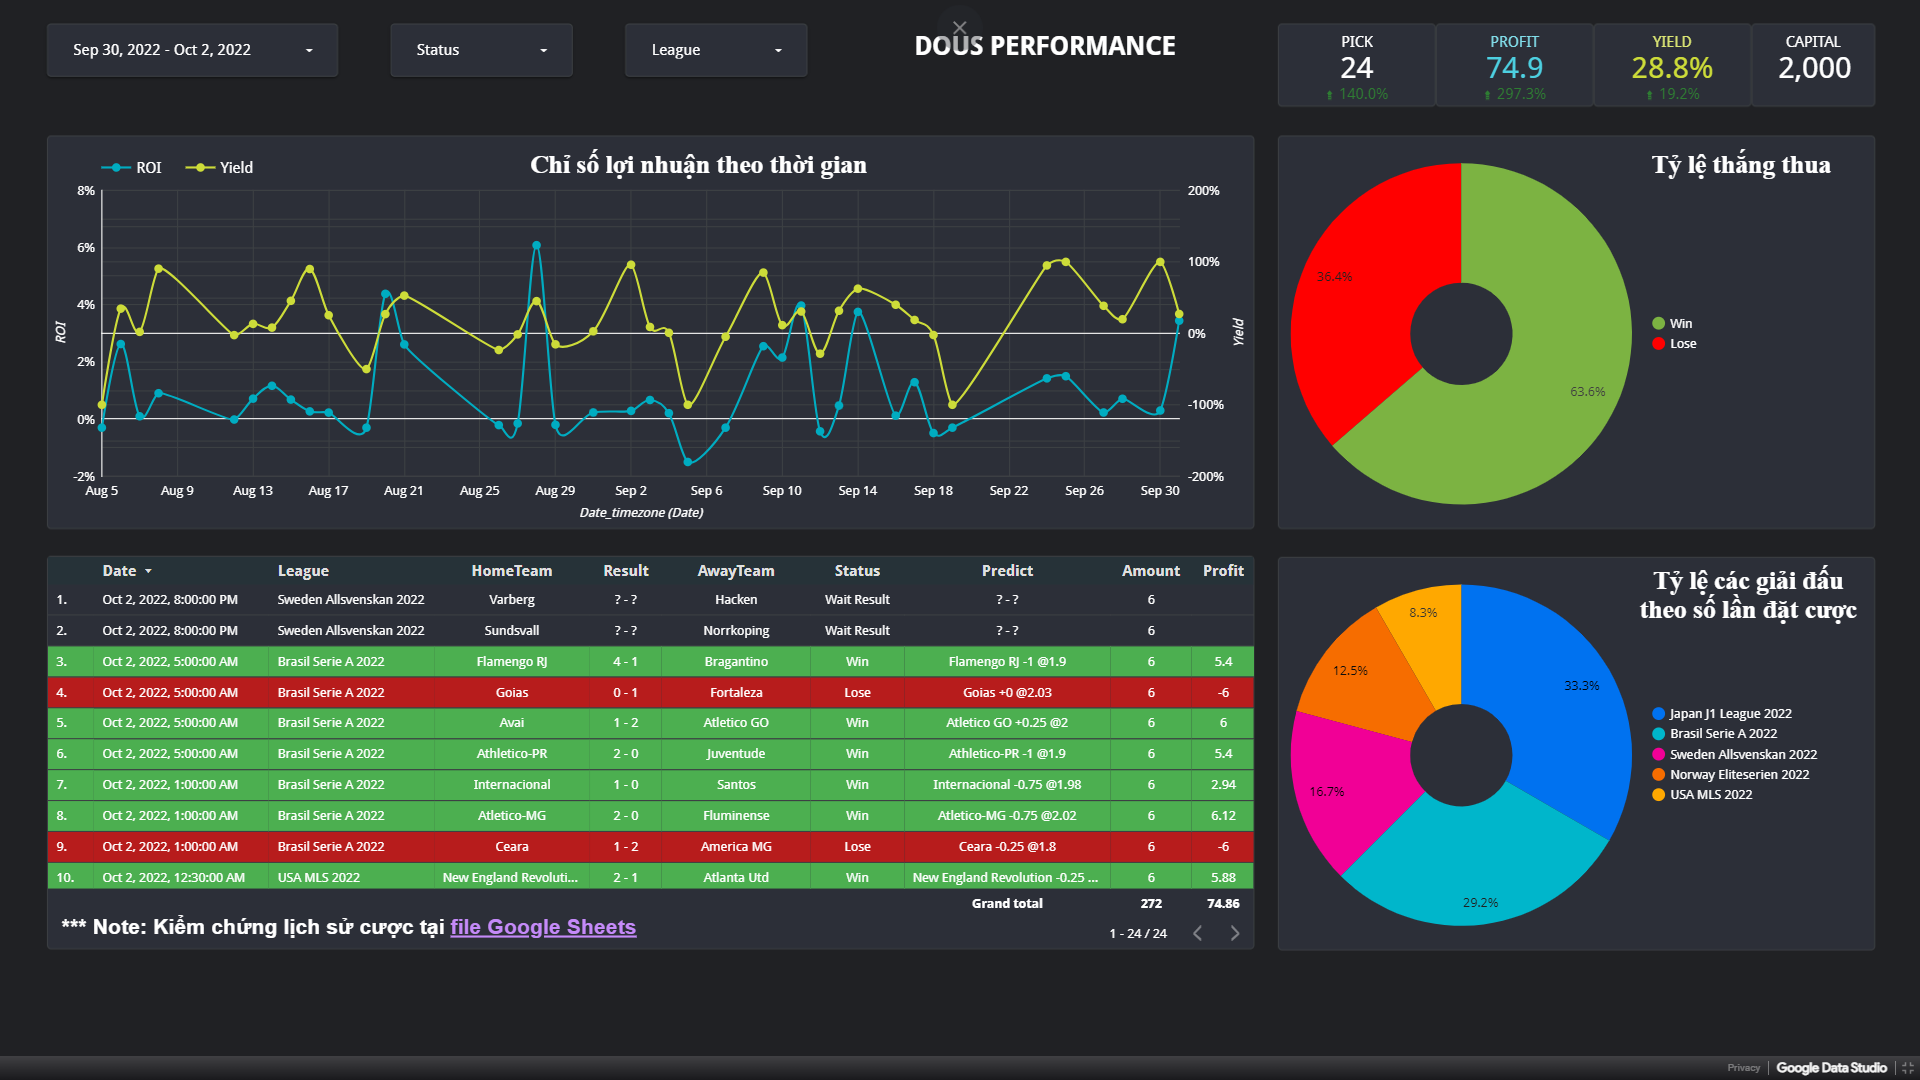Viewport: 1920px width, 1080px height.
Task: Sort table by League column header
Action: pos(303,570)
